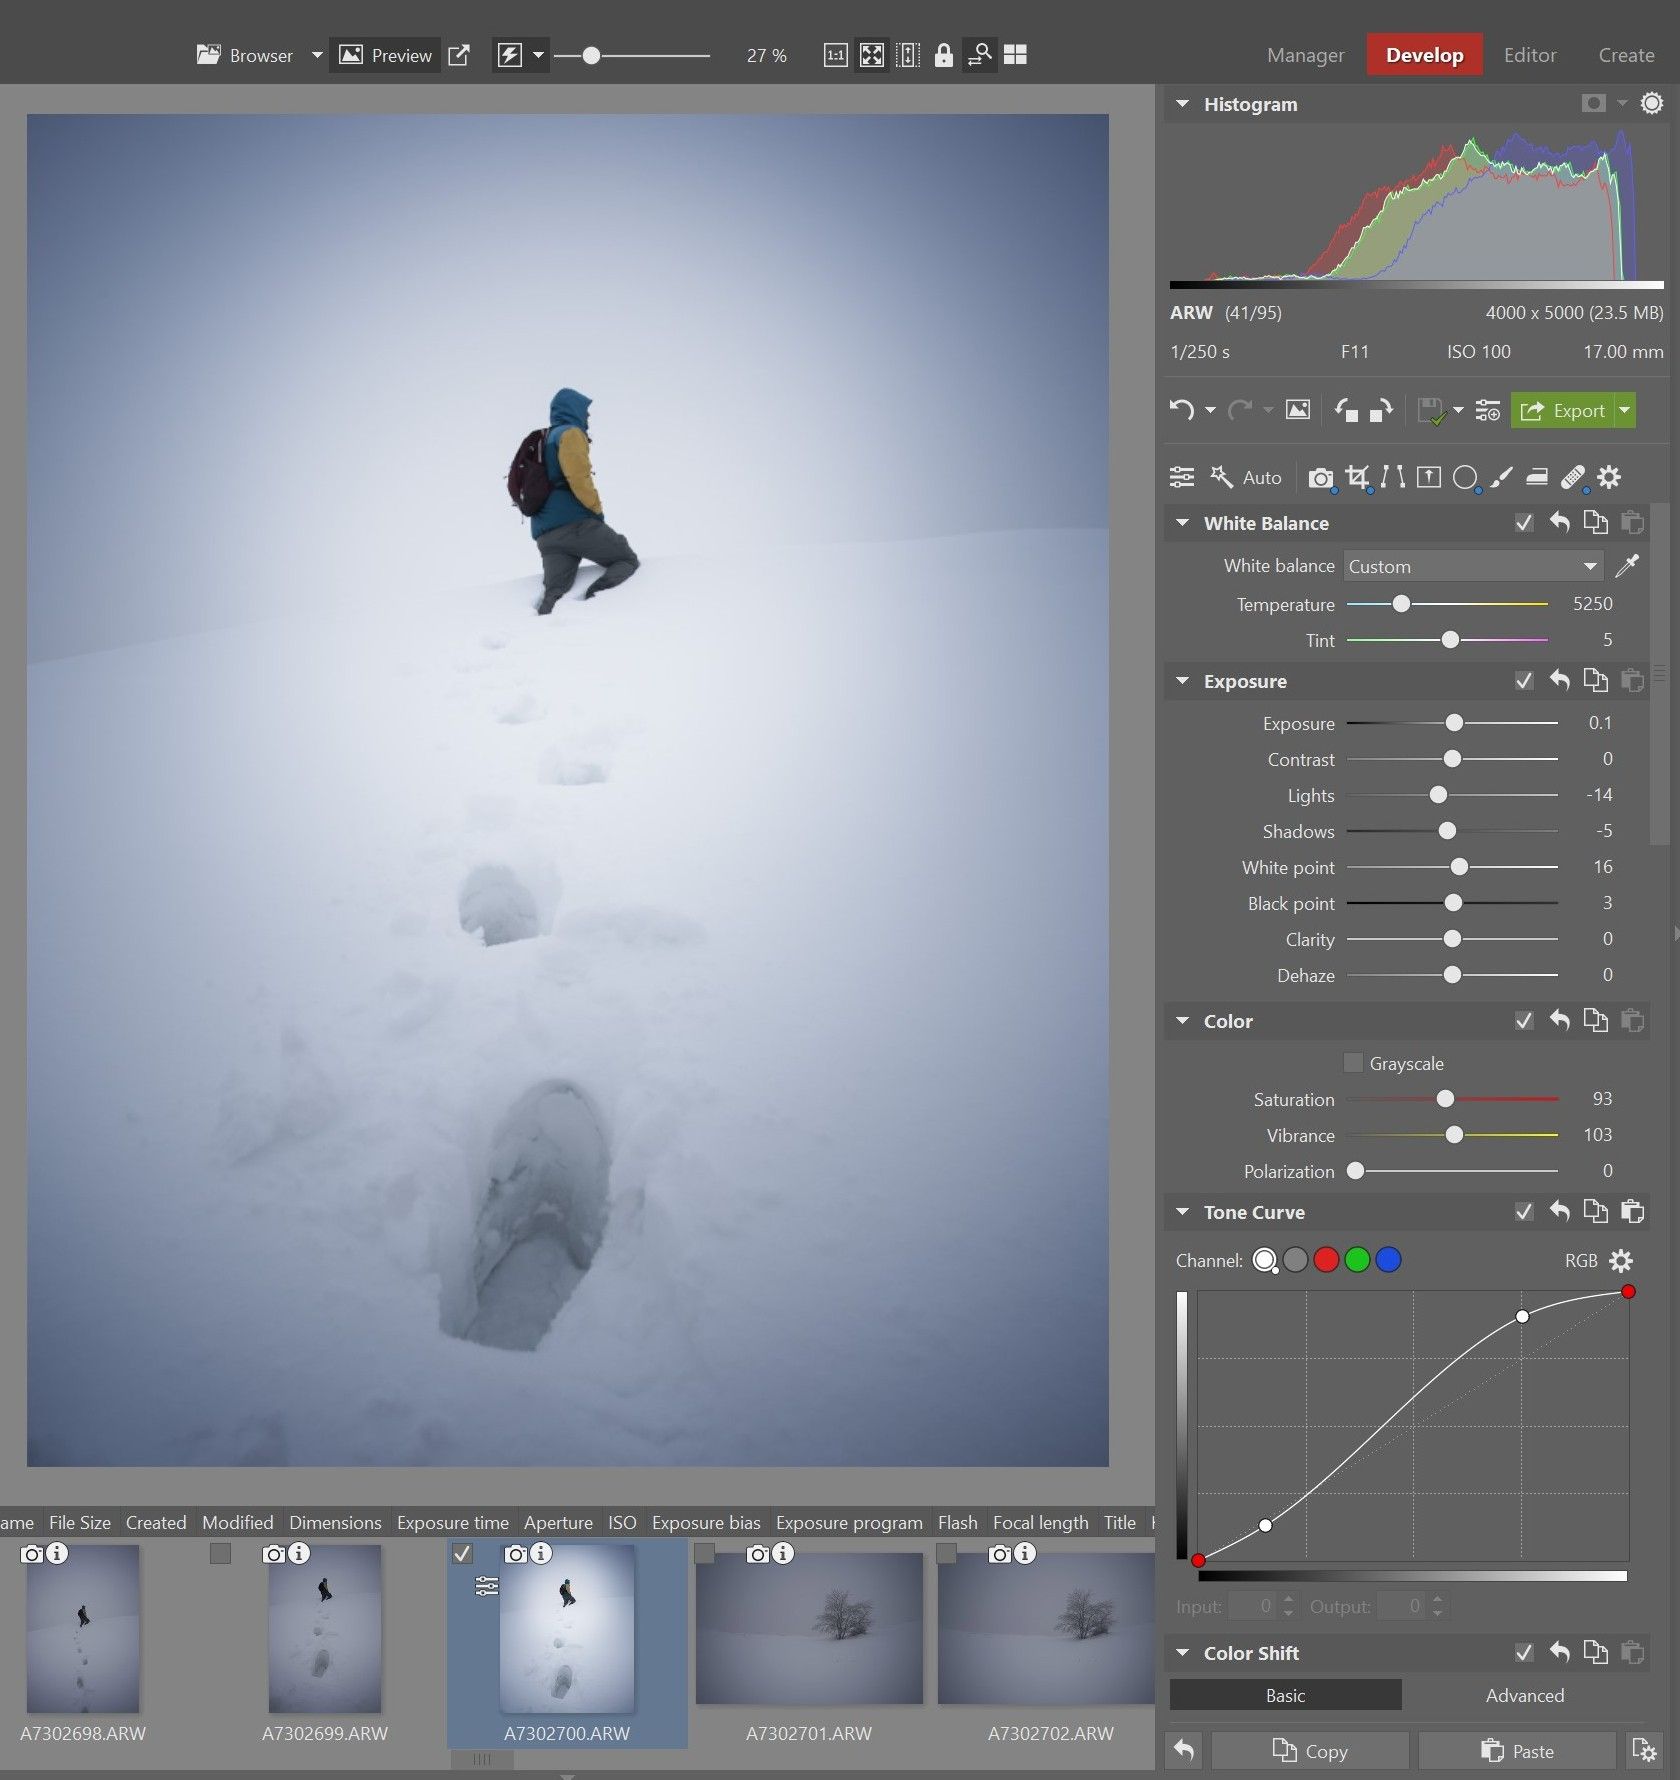Click the zoom lock icon
Image resolution: width=1680 pixels, height=1780 pixels.
click(943, 55)
